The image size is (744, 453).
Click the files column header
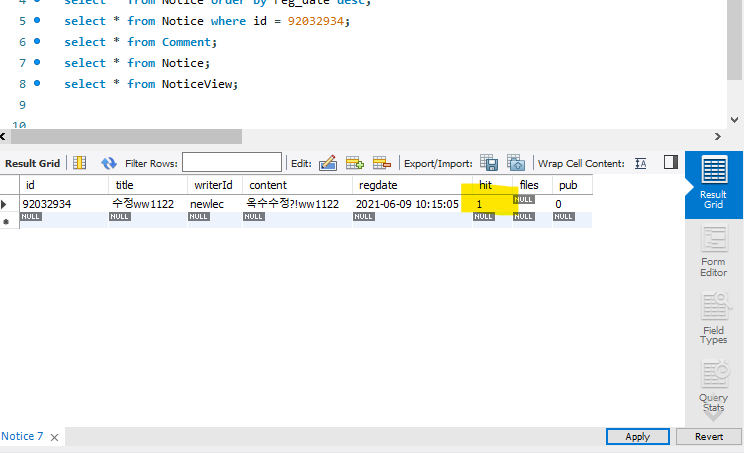tap(532, 185)
